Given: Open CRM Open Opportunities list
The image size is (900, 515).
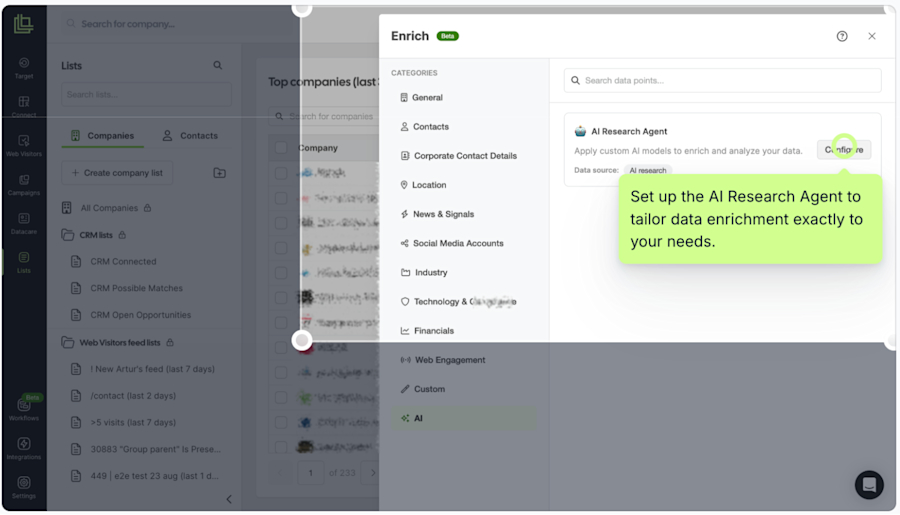Looking at the screenshot, I should point(131,315).
